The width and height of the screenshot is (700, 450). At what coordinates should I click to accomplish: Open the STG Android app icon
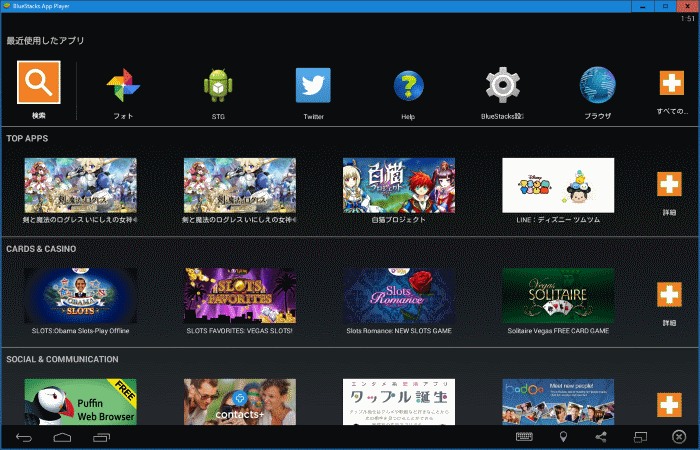pos(218,85)
